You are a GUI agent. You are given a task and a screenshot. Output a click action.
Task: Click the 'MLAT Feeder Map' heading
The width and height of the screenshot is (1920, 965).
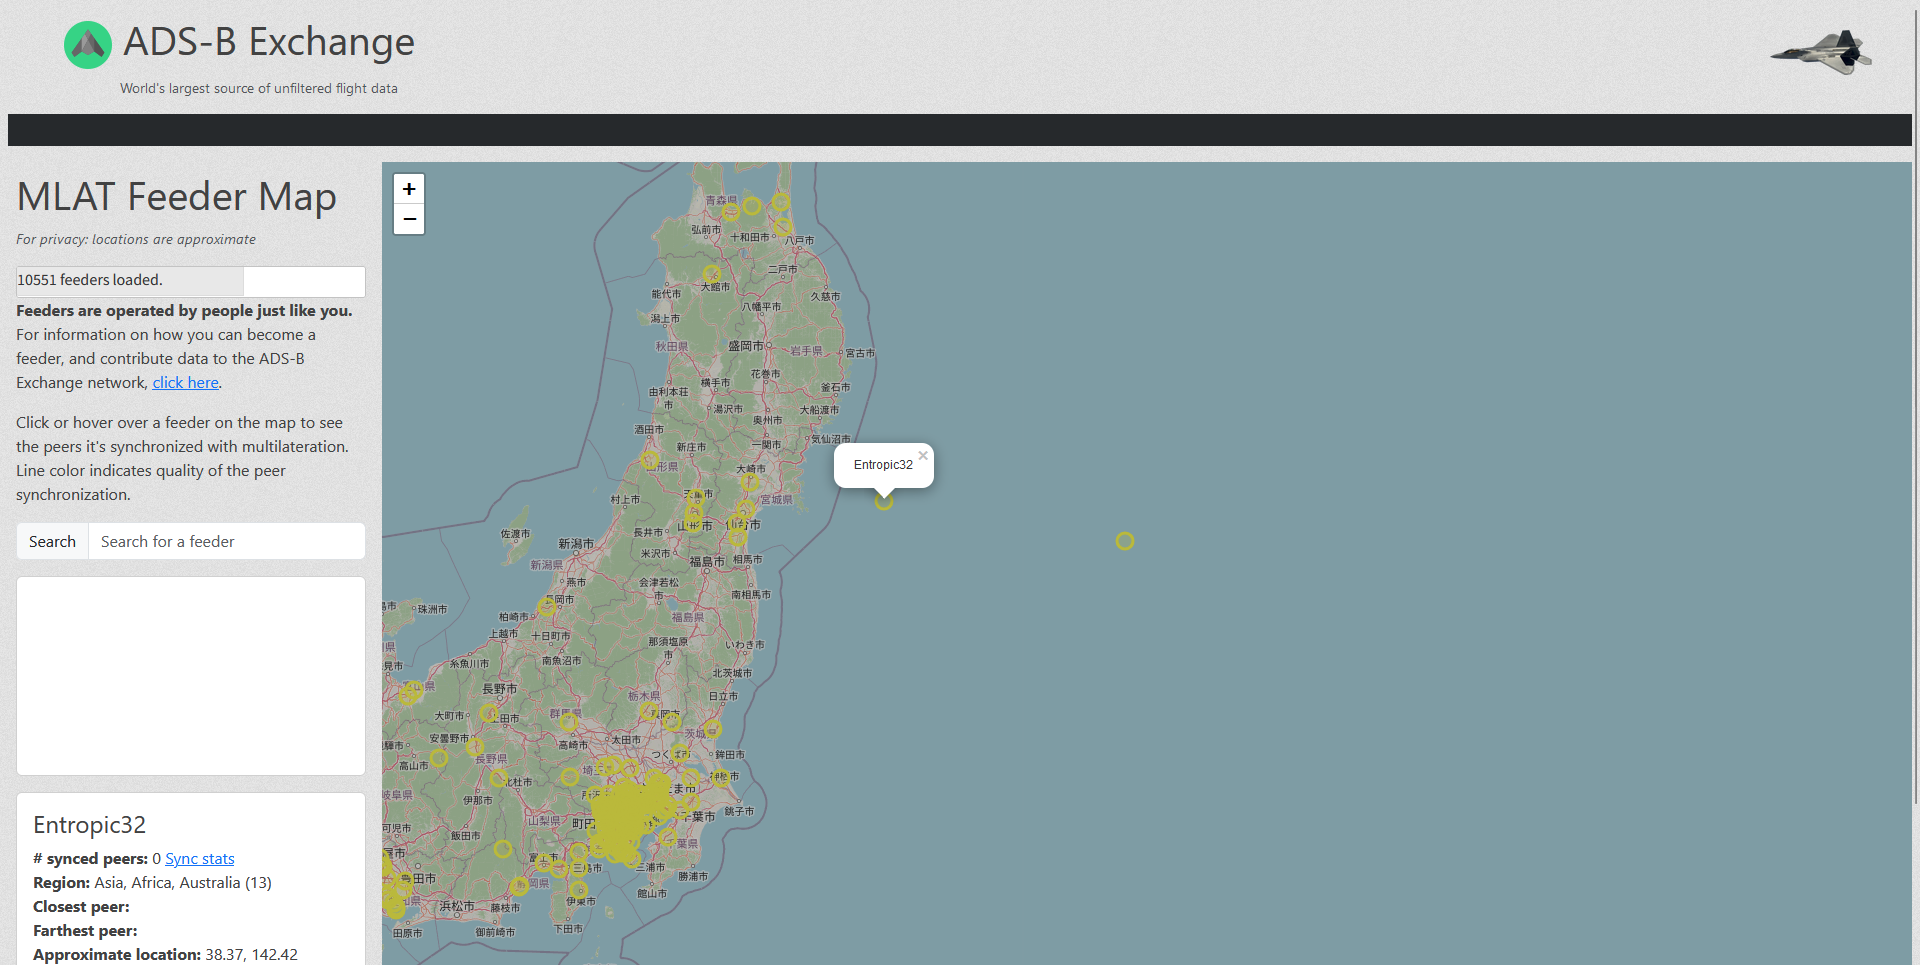[177, 197]
